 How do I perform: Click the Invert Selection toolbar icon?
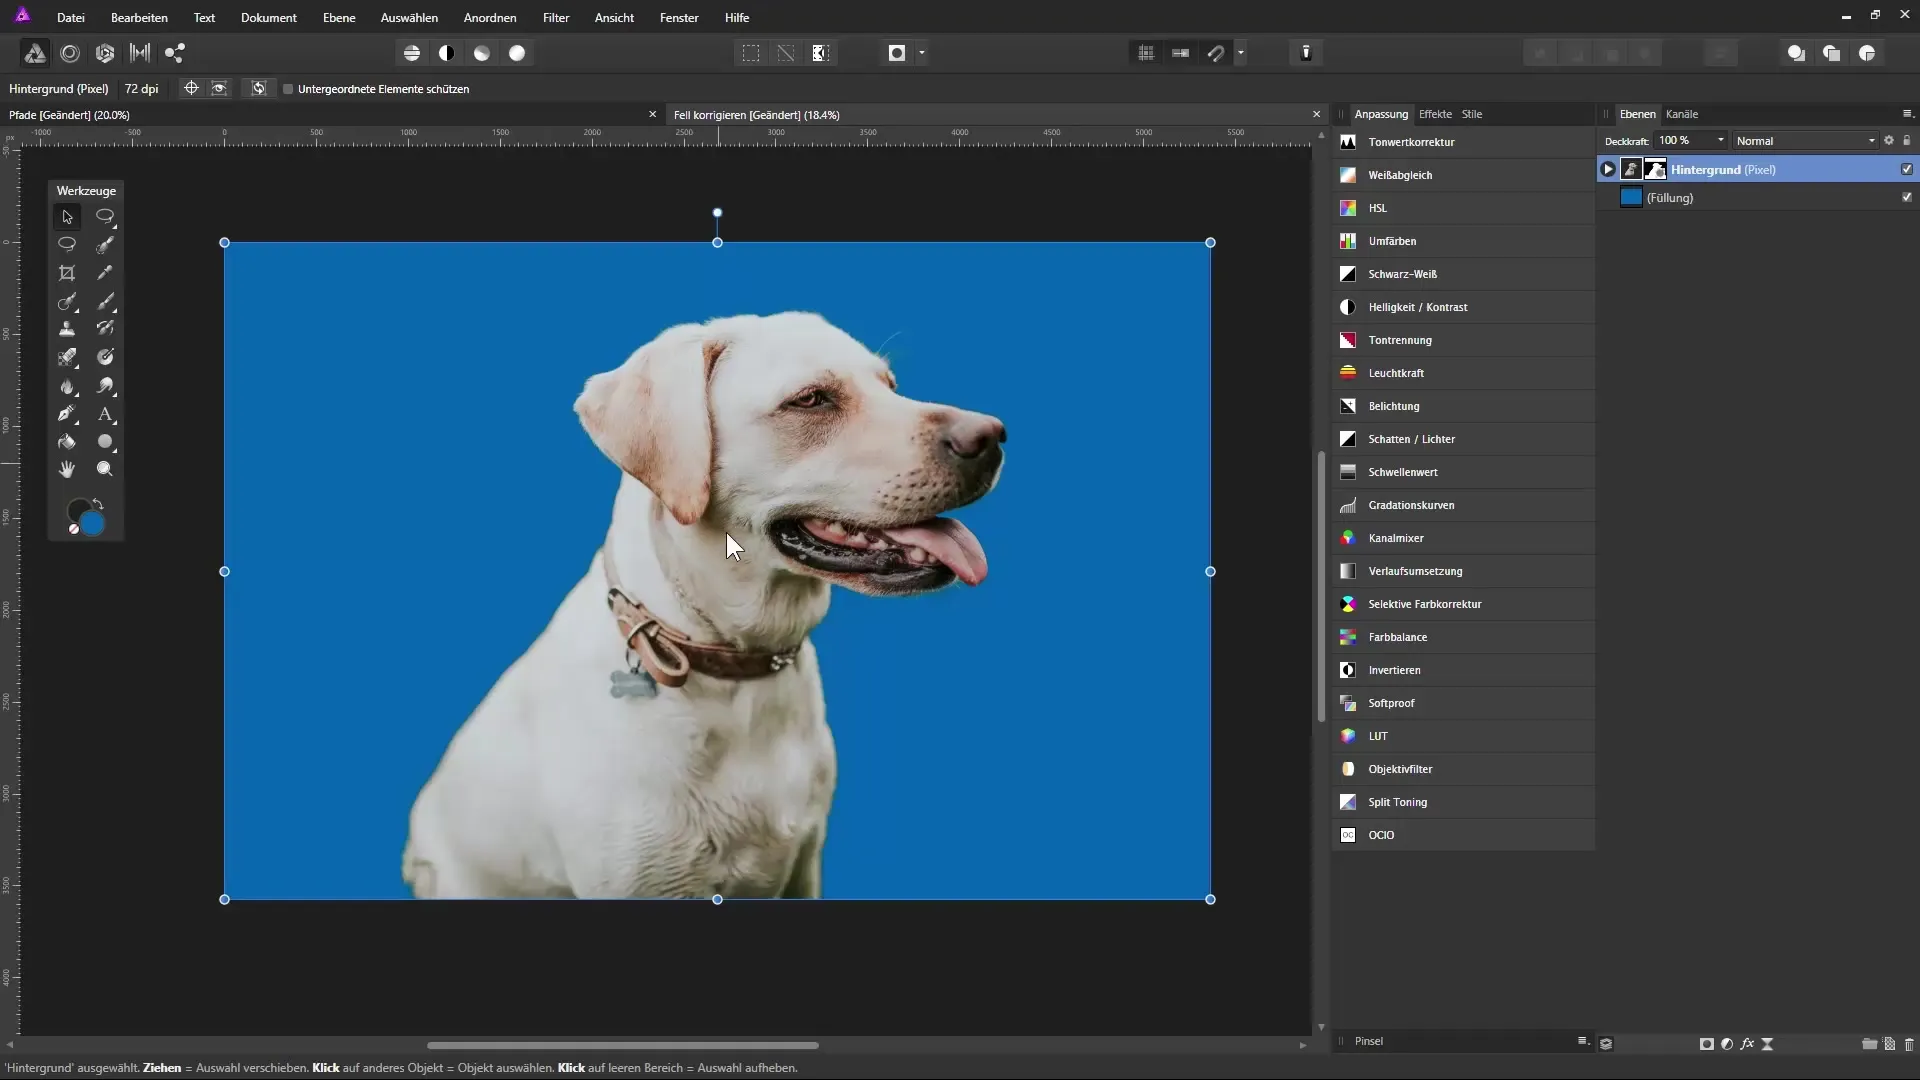point(821,53)
